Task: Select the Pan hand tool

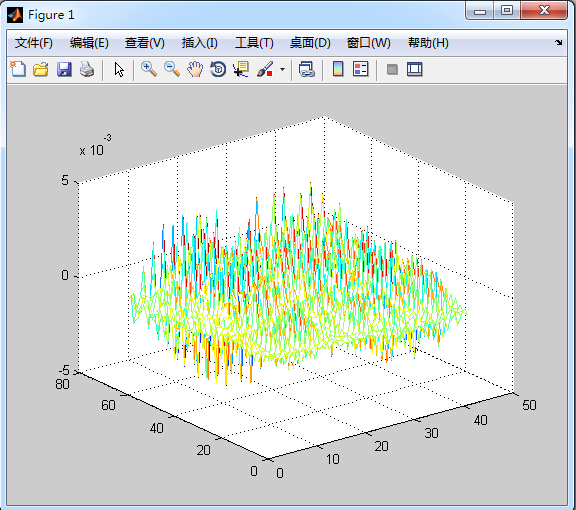Action: pyautogui.click(x=195, y=69)
